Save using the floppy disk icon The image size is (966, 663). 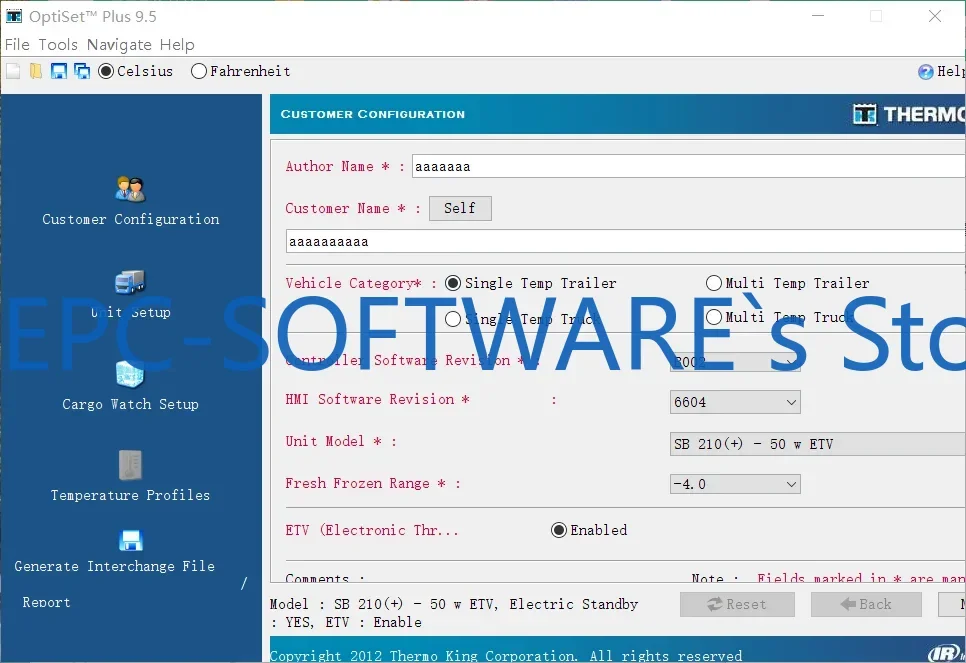59,71
